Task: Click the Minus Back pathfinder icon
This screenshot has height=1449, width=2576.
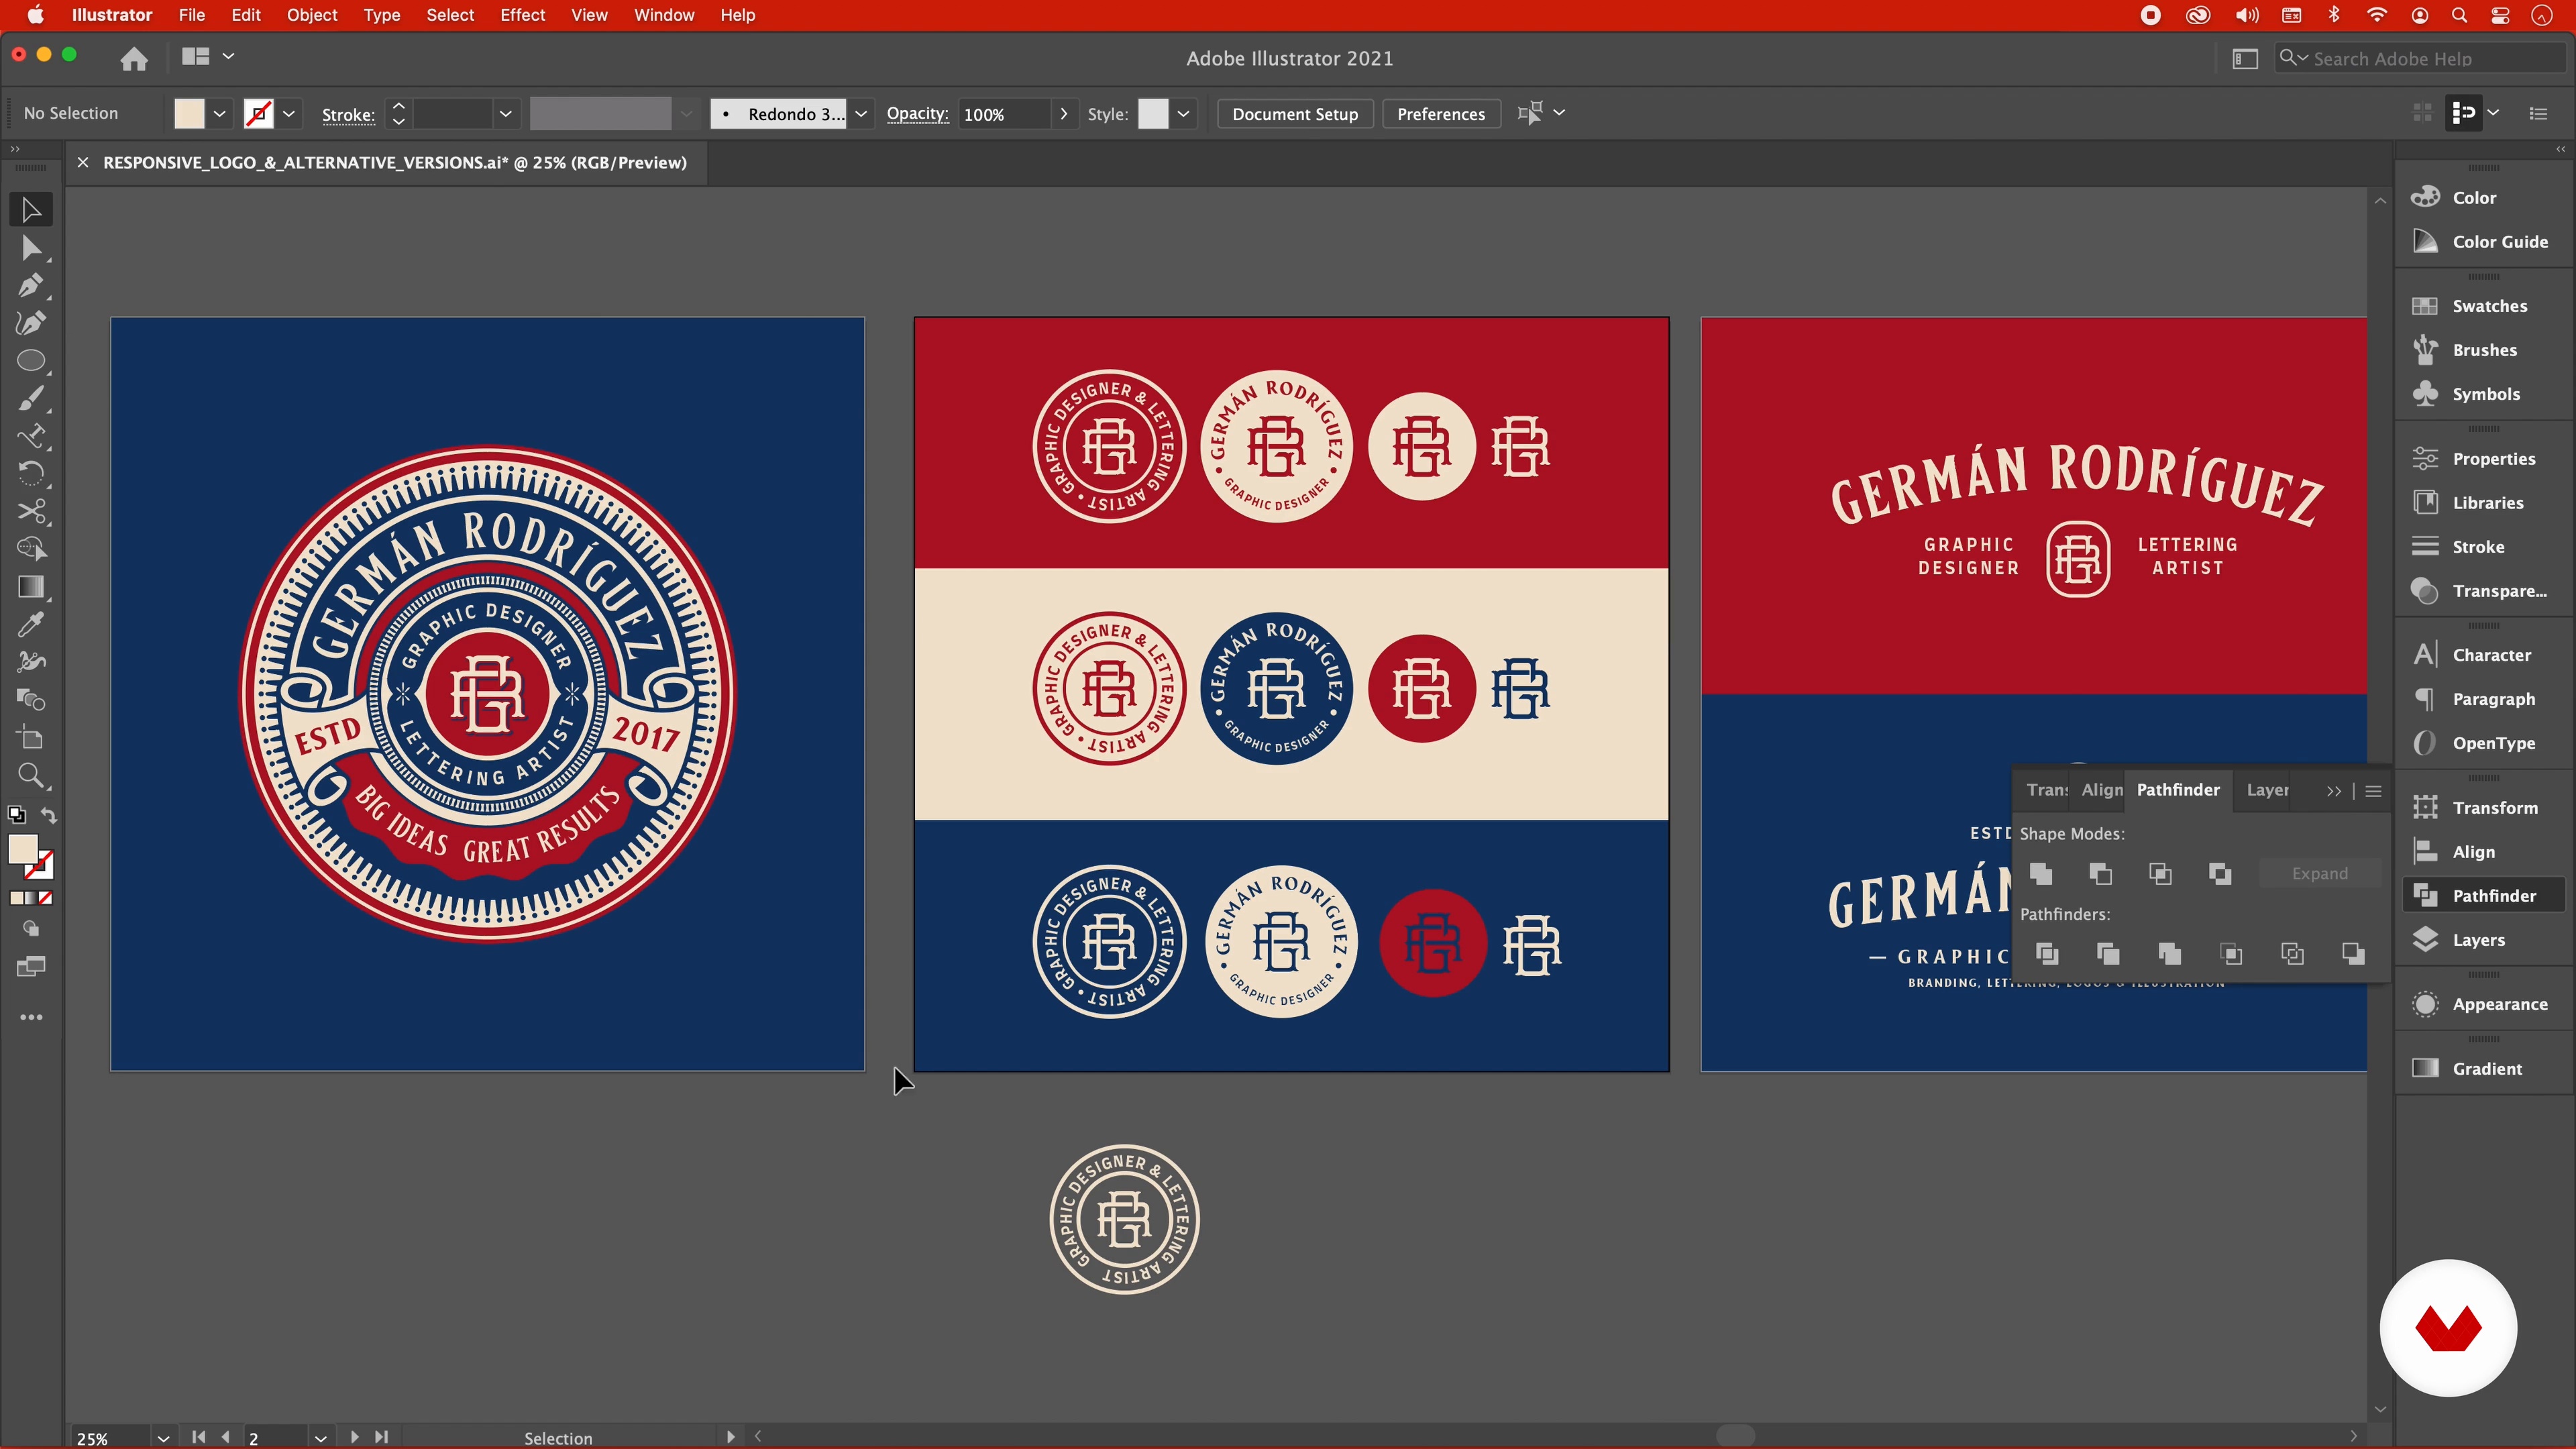Action: (x=2353, y=954)
